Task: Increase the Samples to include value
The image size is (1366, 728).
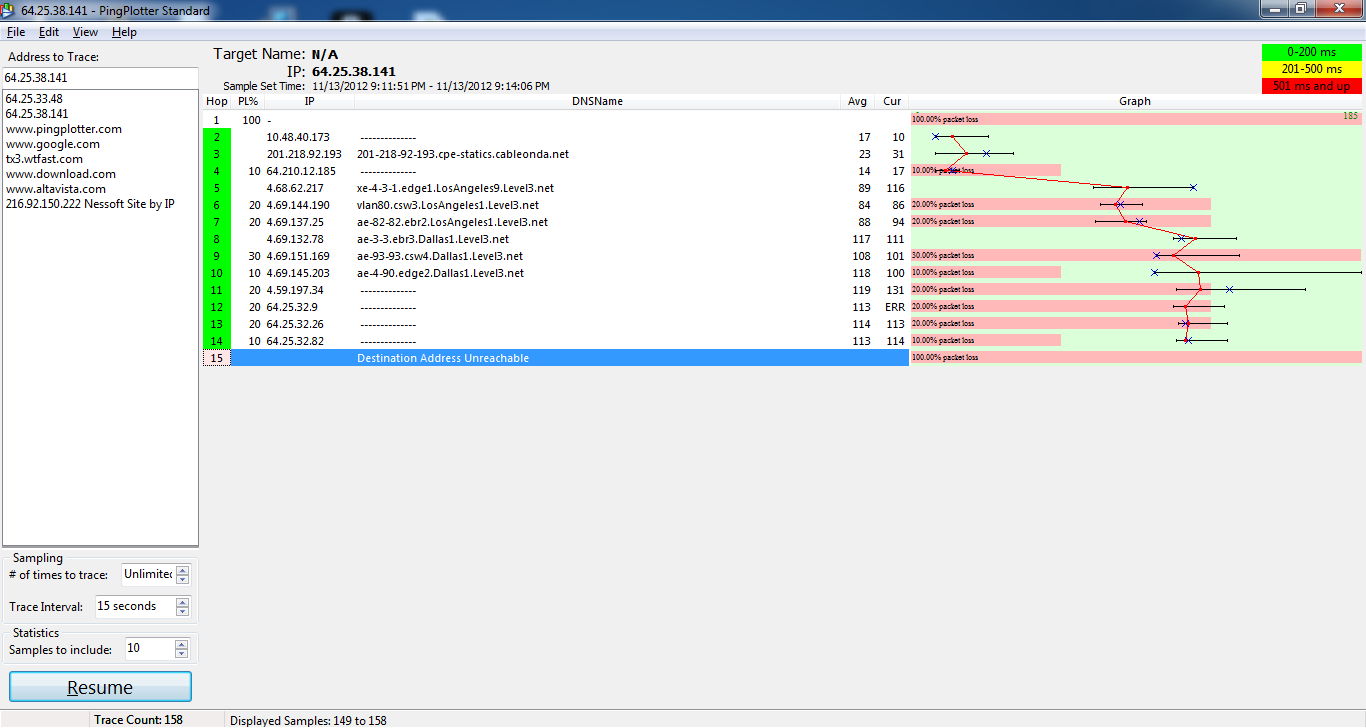Action: [x=181, y=644]
